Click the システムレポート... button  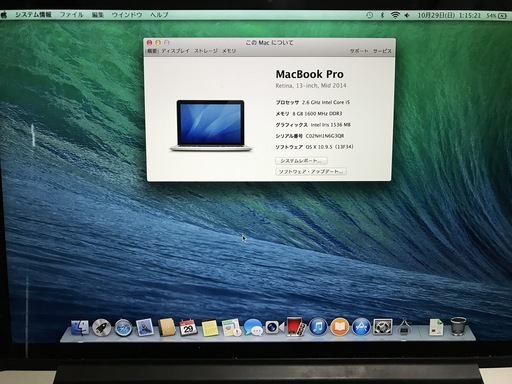tap(301, 161)
